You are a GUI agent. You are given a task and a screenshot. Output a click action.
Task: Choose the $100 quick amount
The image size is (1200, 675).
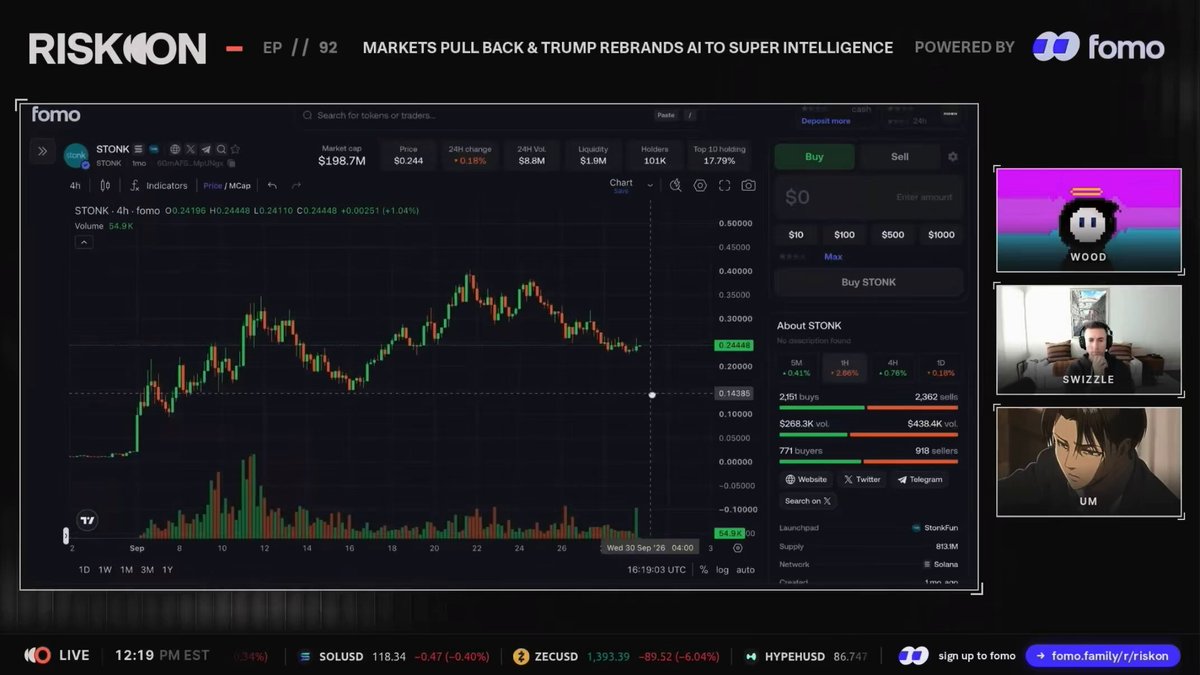[x=844, y=235]
